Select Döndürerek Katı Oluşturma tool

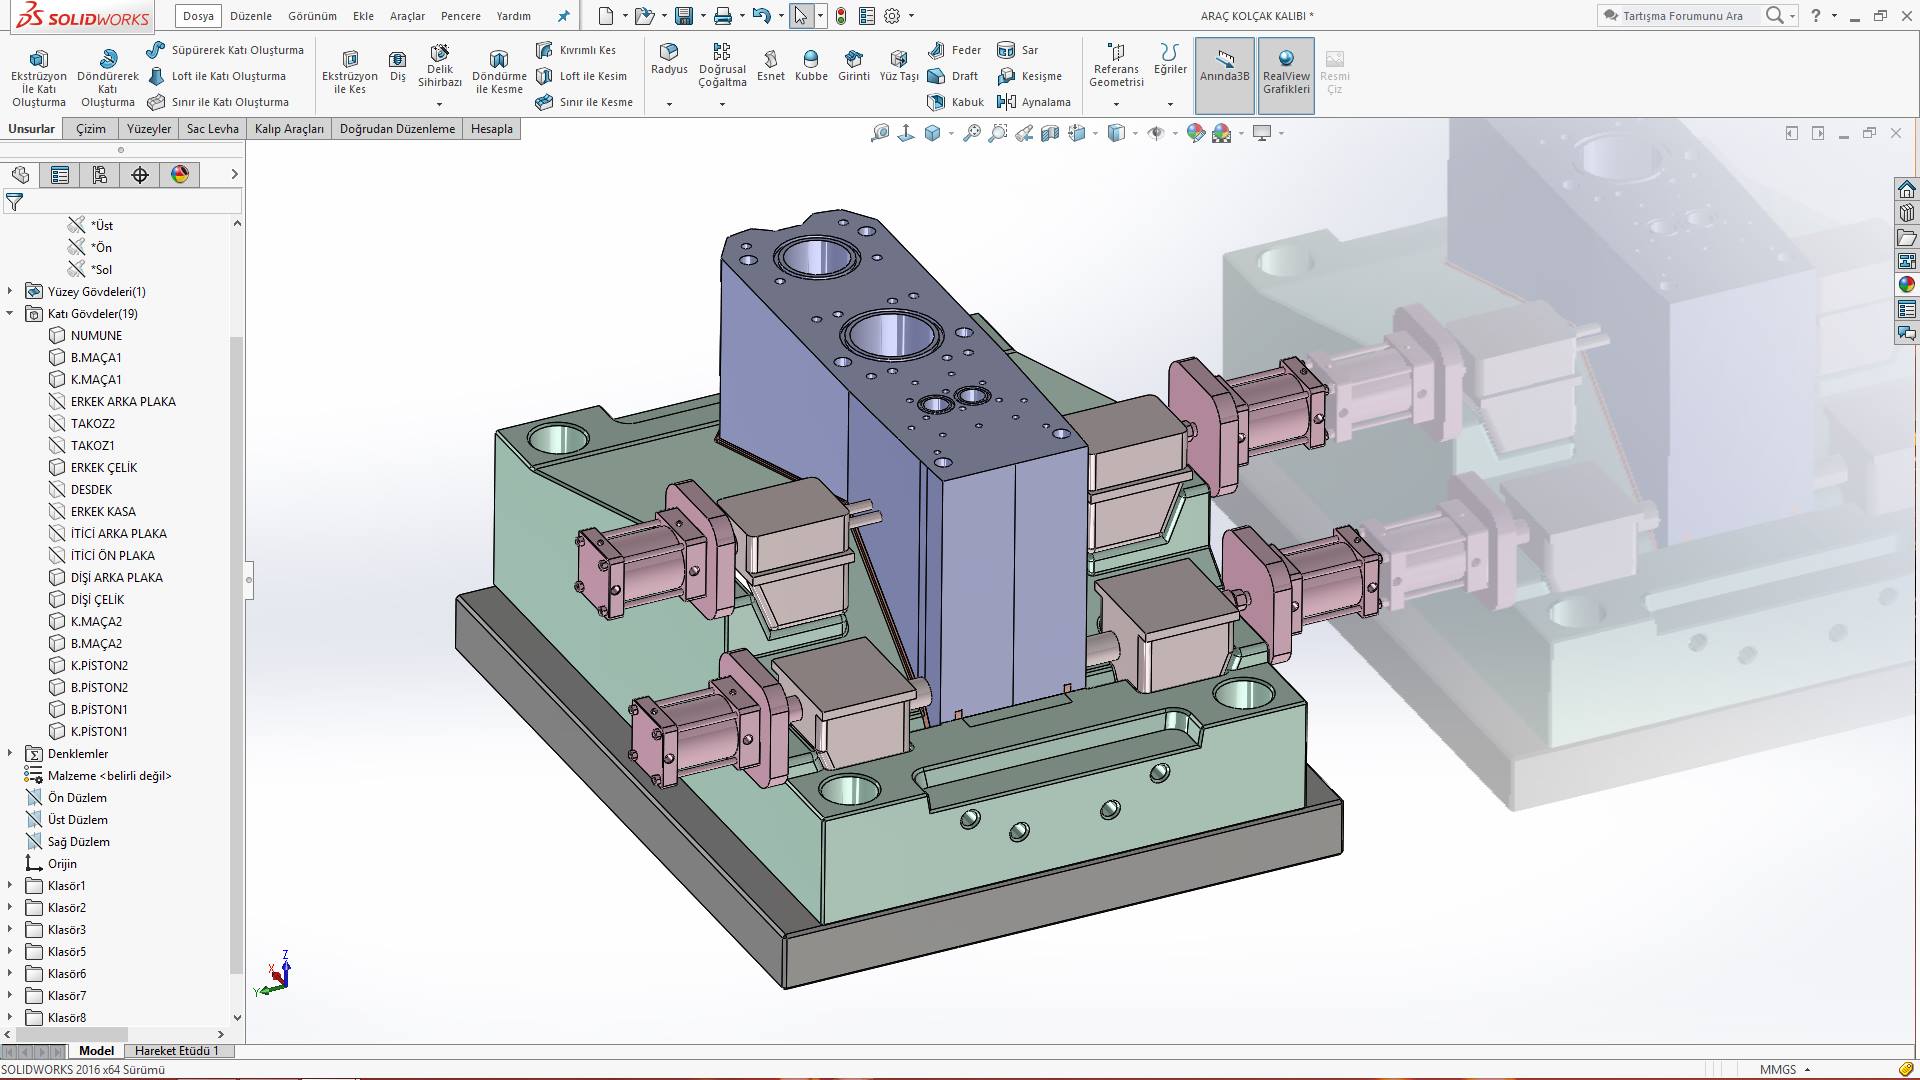click(x=108, y=77)
